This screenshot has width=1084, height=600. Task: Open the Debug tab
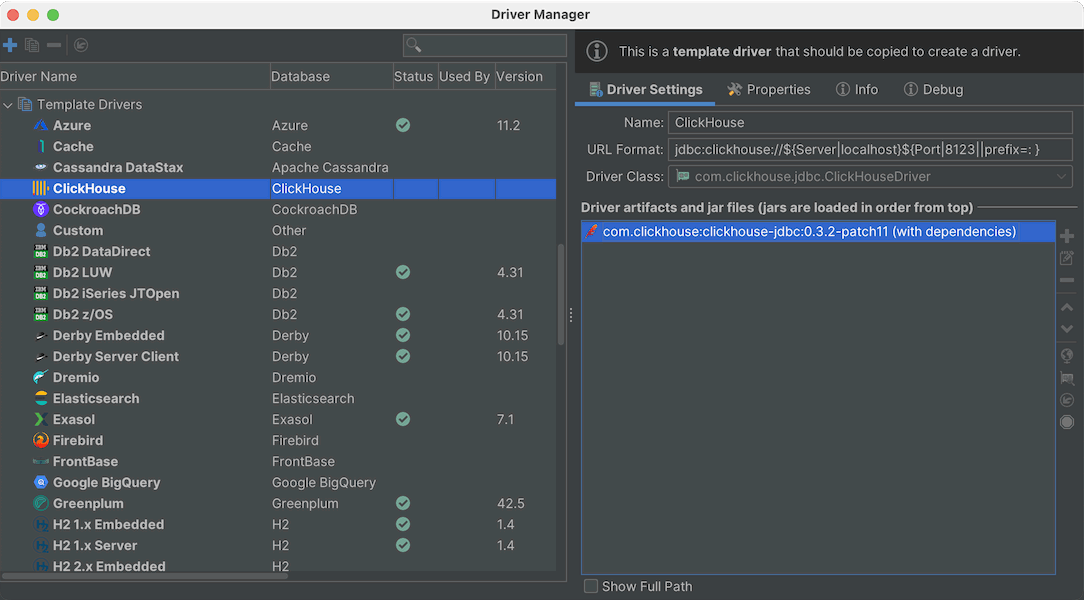click(933, 90)
